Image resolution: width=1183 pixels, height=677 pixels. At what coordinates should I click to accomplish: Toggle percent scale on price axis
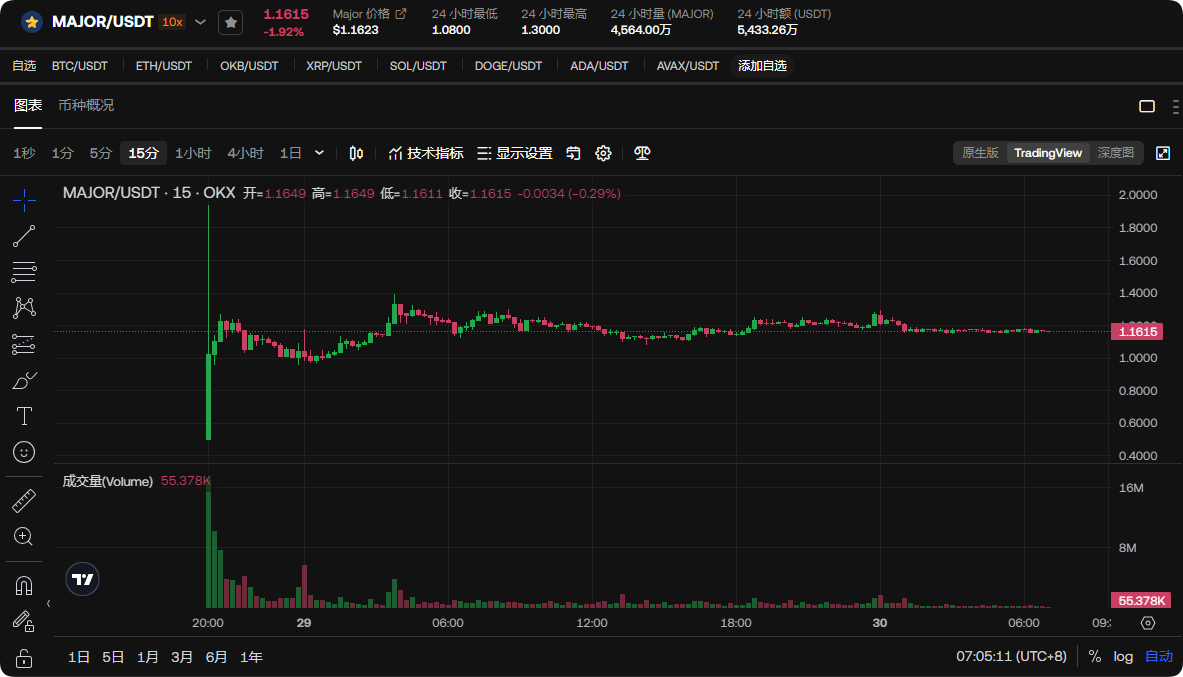[1095, 657]
